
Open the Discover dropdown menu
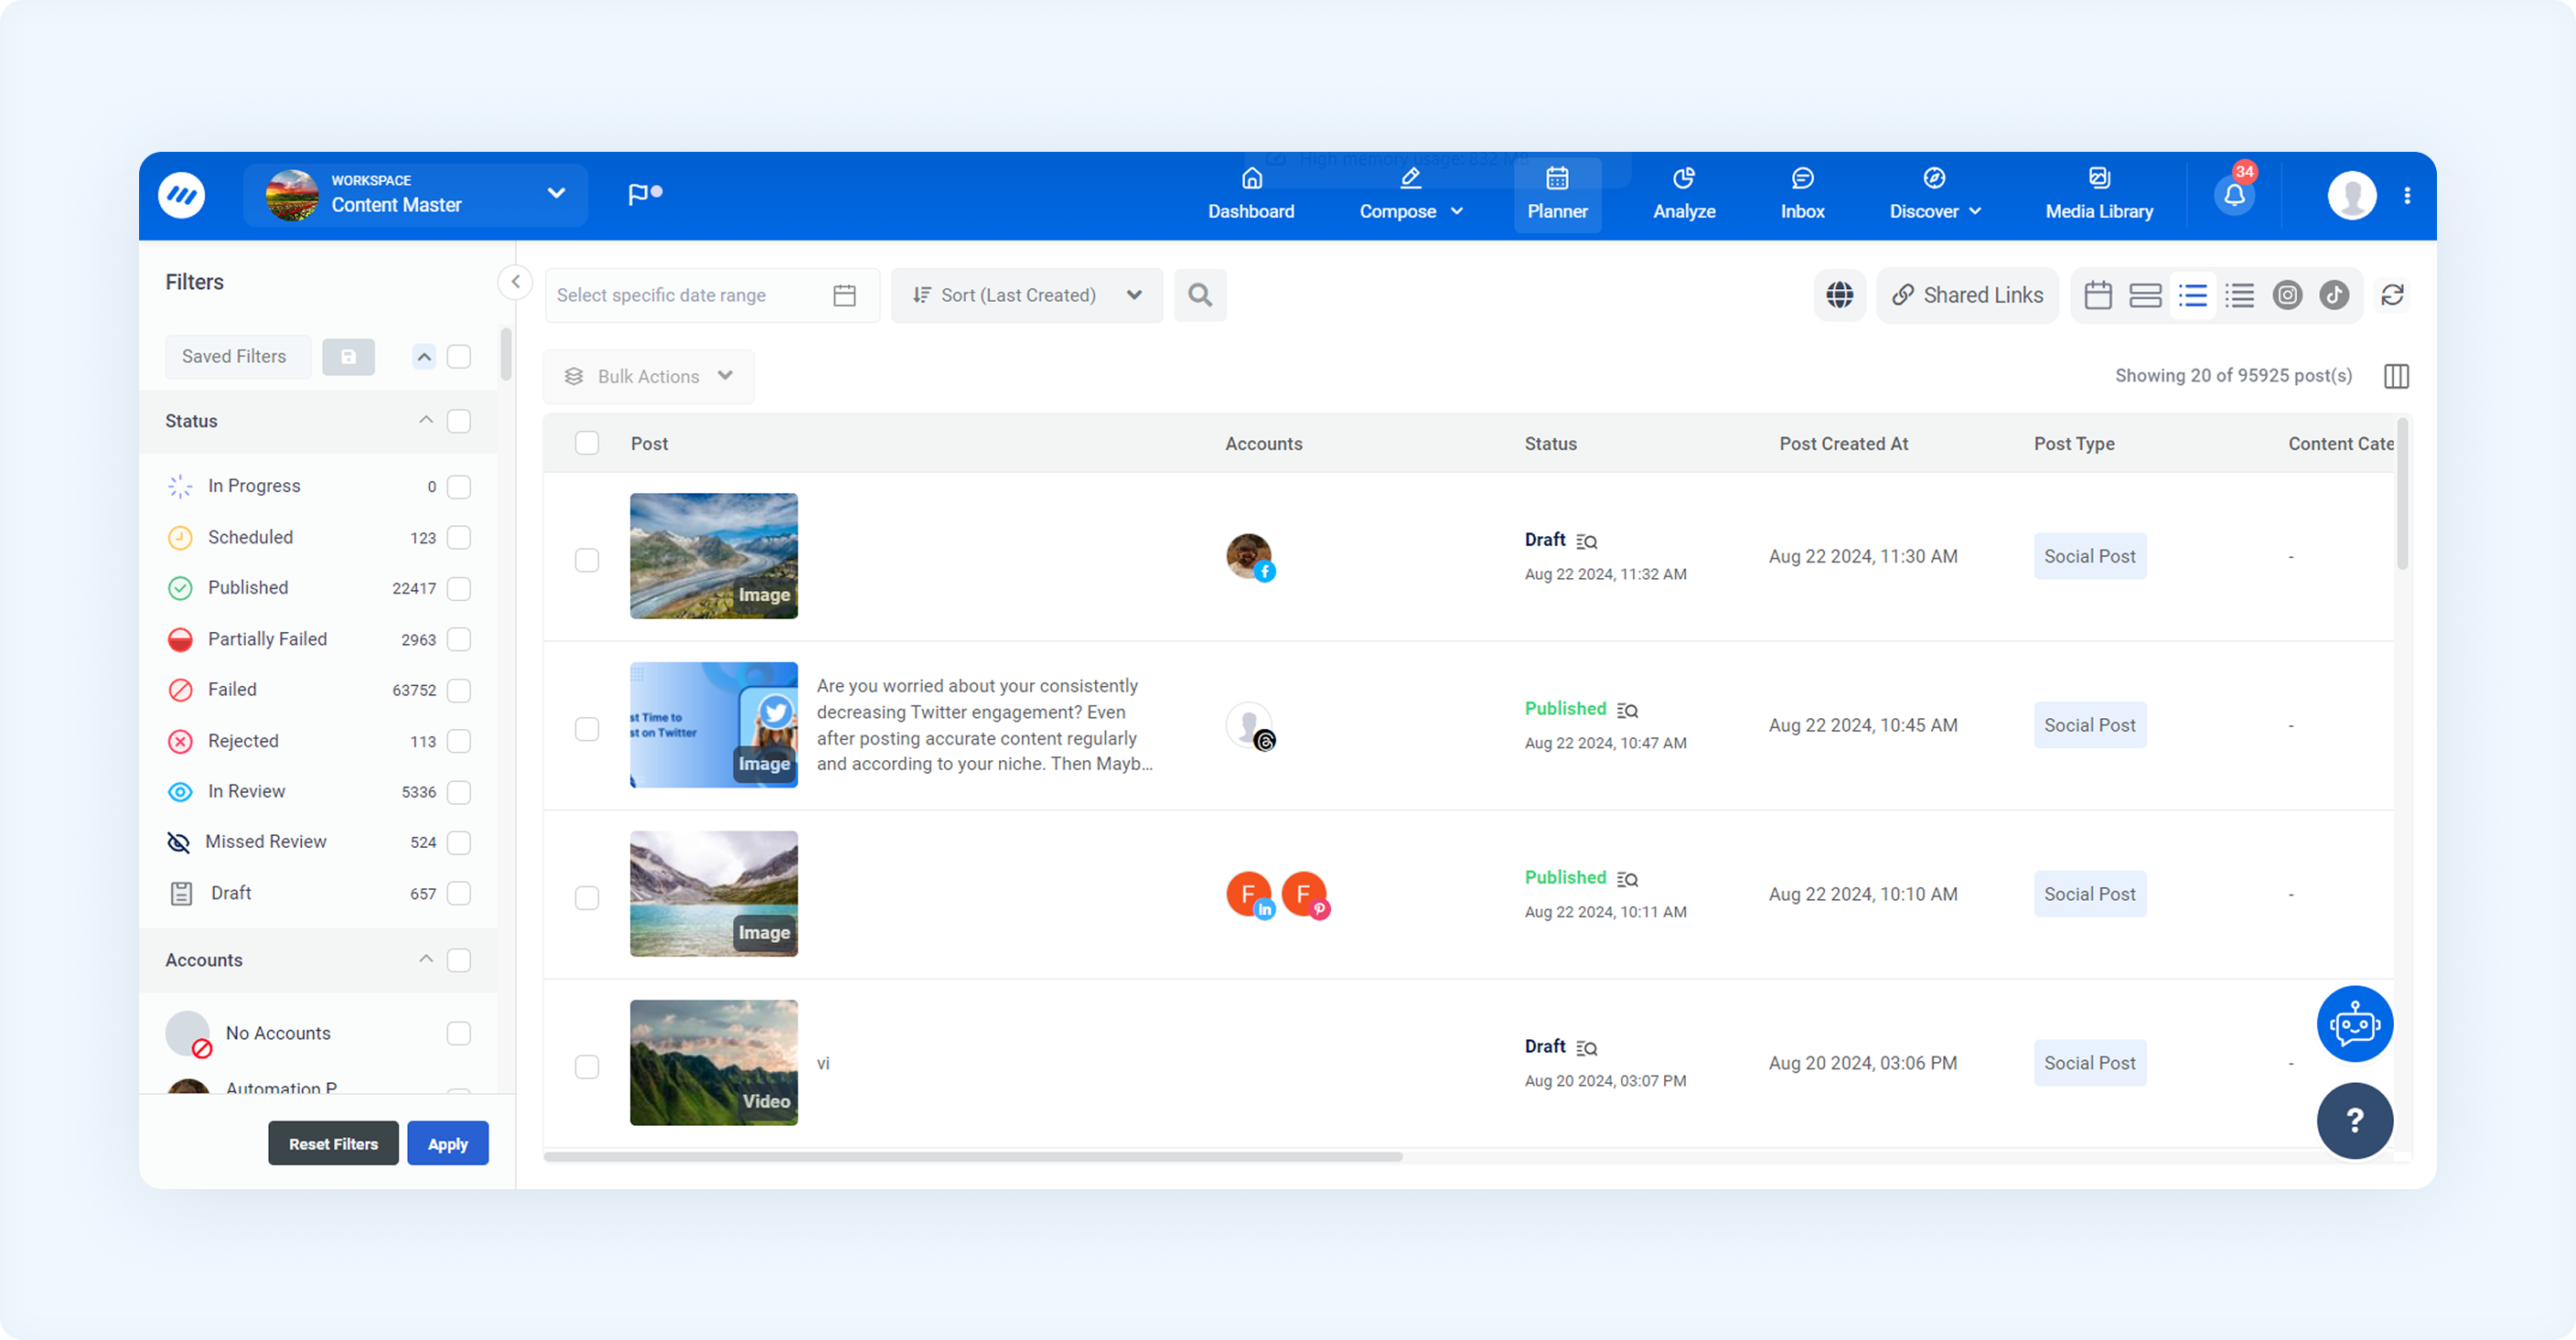tap(1934, 195)
